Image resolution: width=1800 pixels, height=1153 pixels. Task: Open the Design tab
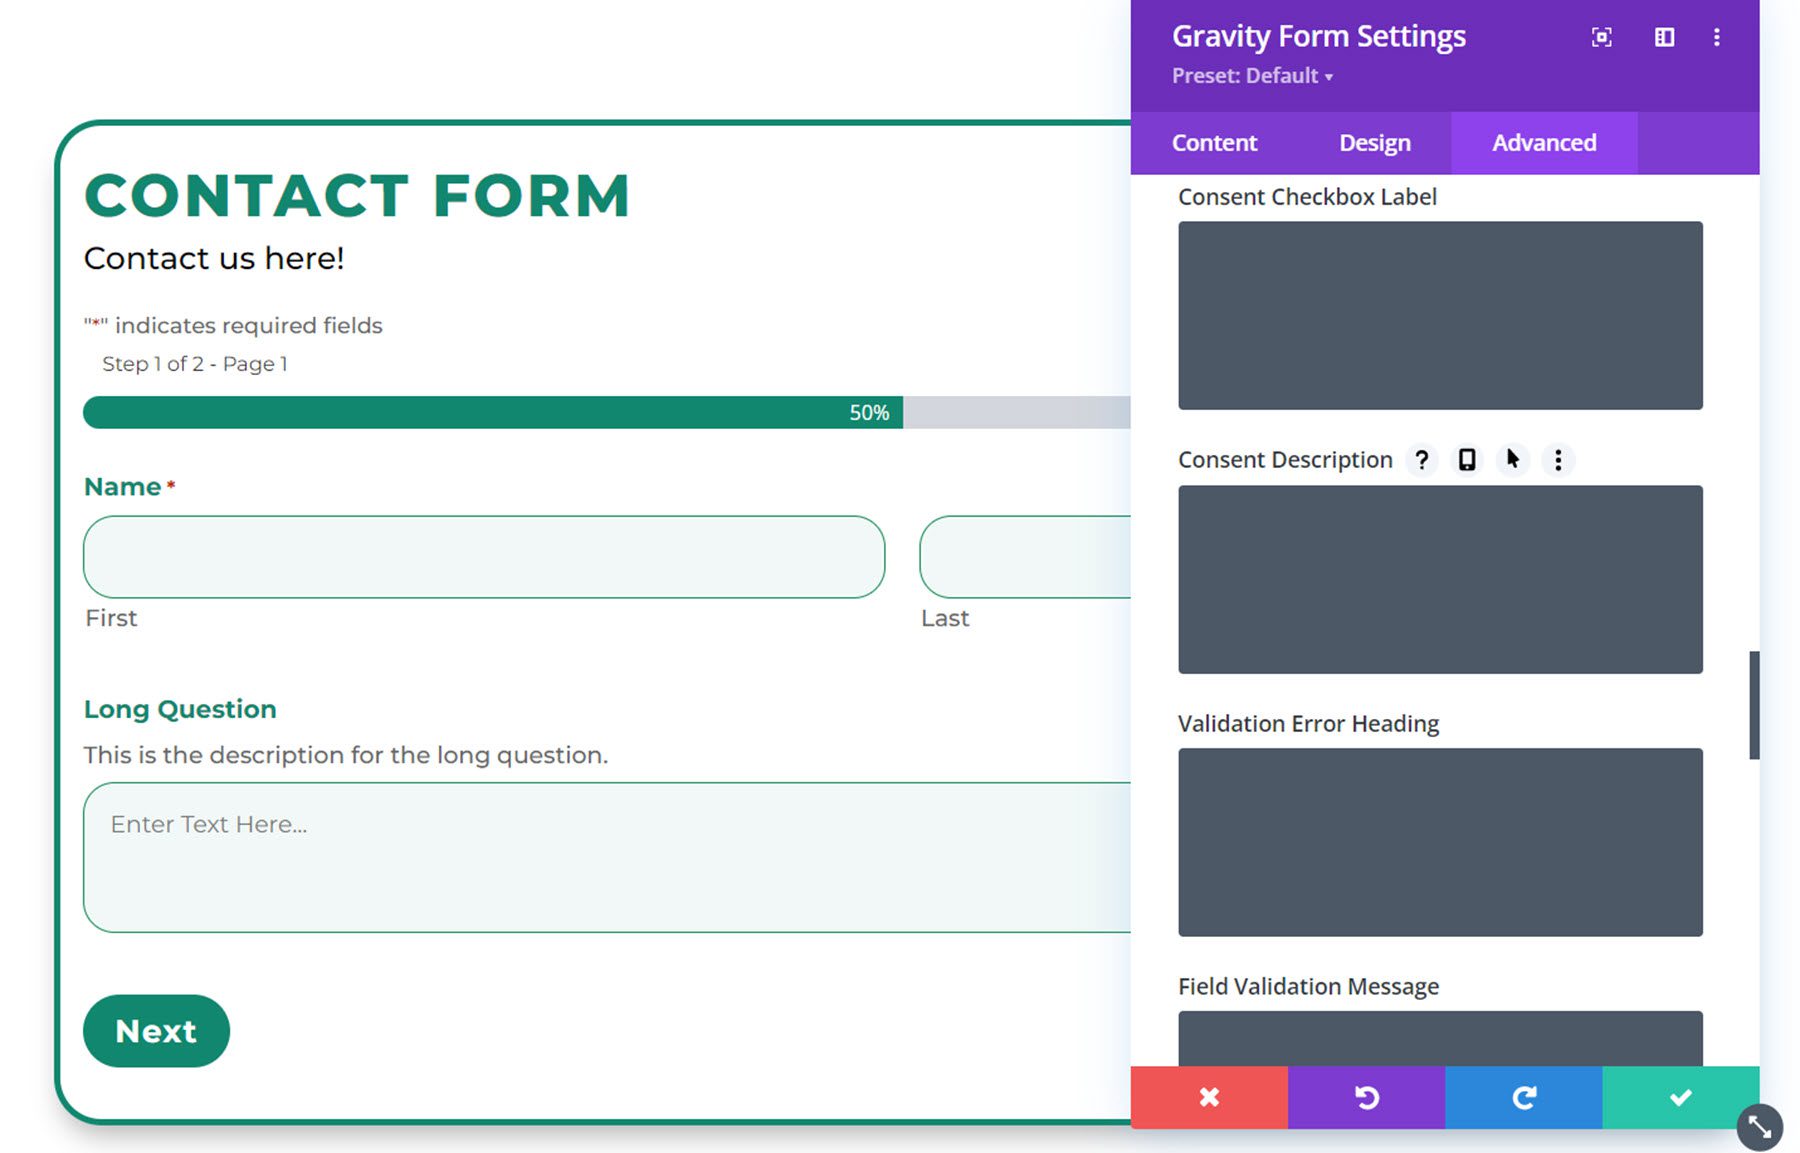pos(1374,142)
